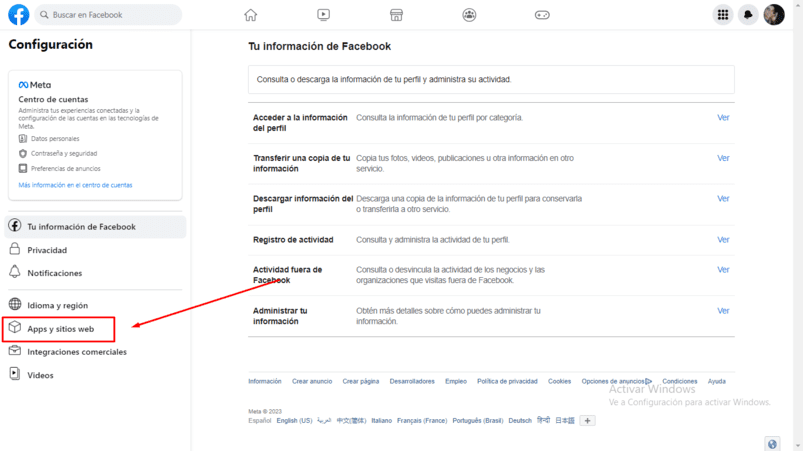Click Ver for Acceder a la información del perfil

point(723,118)
